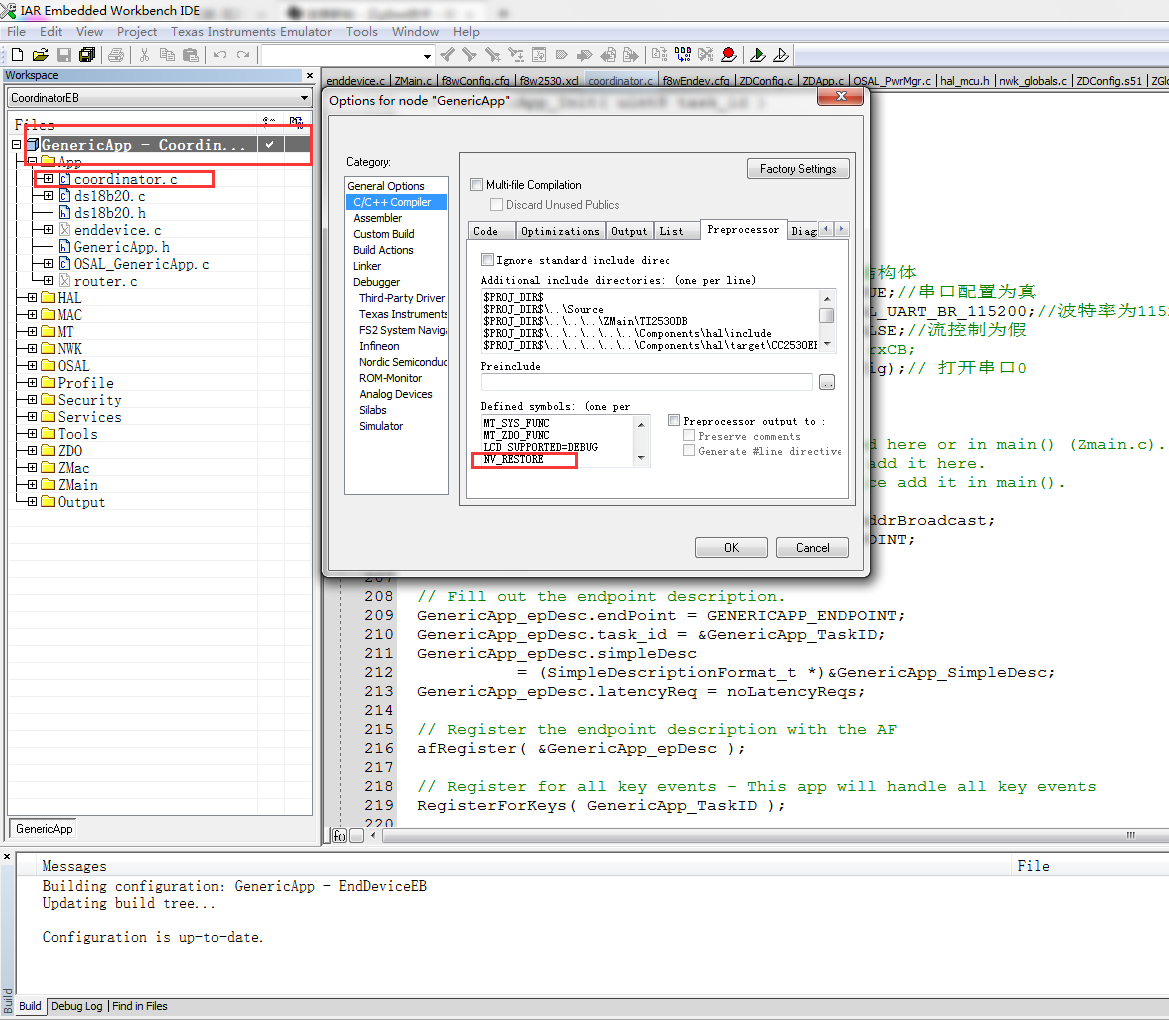Click the include directories scrollbar thumb
Viewport: 1169px width, 1020px height.
pyautogui.click(x=826, y=315)
